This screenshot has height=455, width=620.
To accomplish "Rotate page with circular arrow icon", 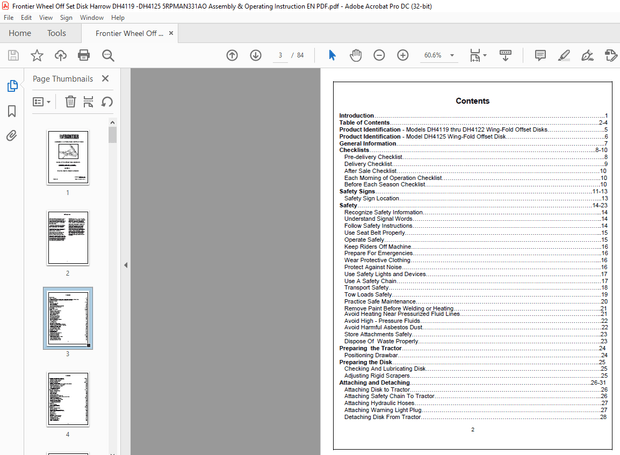I will 107,102.
